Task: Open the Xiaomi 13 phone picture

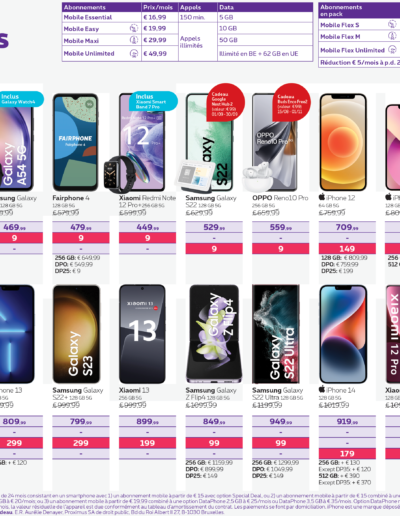Action: [142, 334]
